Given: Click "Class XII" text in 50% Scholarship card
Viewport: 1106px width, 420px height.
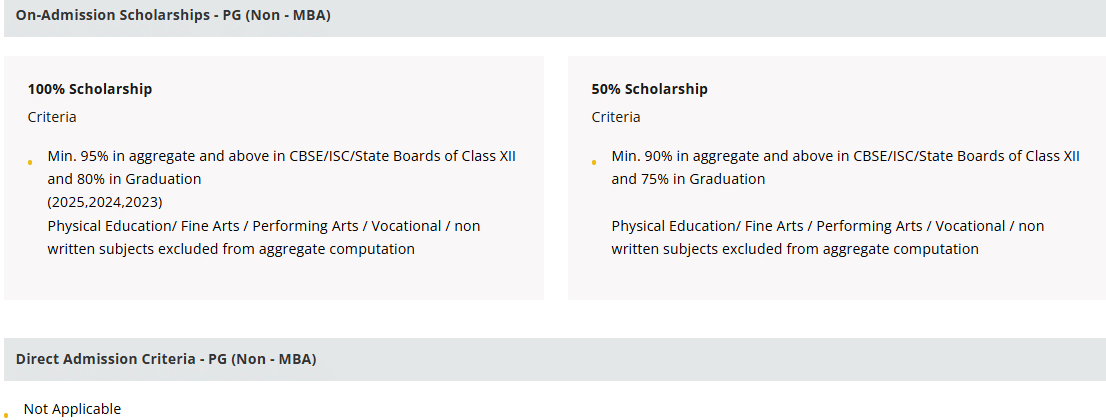Looking at the screenshot, I should coord(1053,156).
